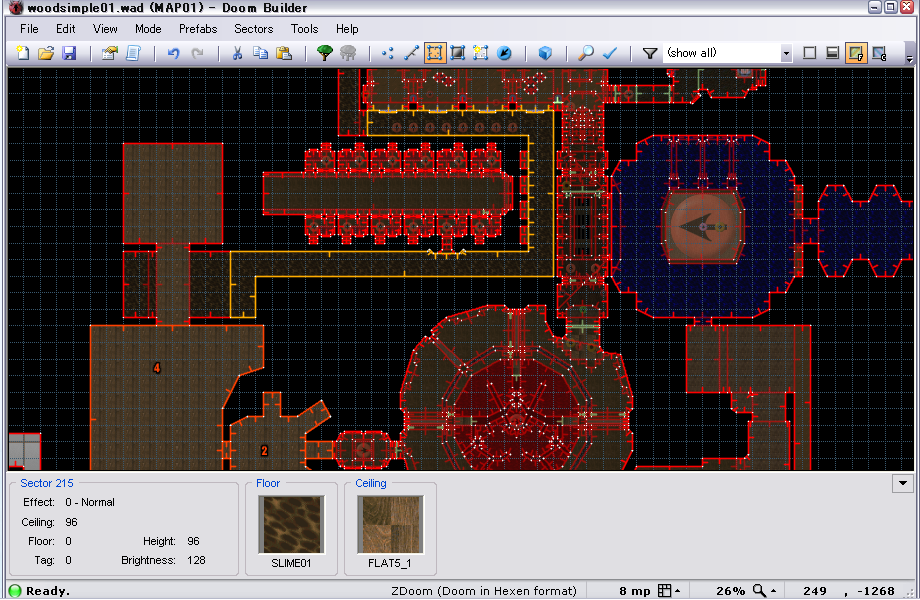Open the Mode menu
920x600 pixels.
148,29
